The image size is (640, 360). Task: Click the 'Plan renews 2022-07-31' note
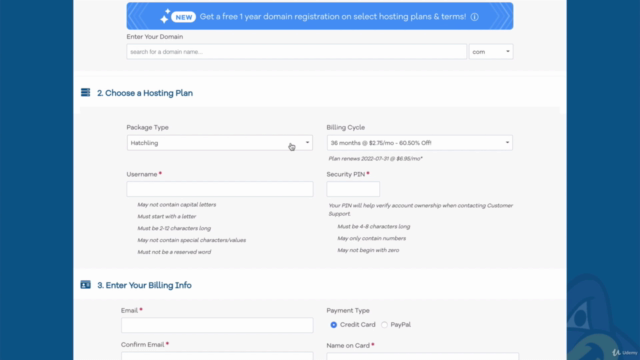click(x=376, y=158)
